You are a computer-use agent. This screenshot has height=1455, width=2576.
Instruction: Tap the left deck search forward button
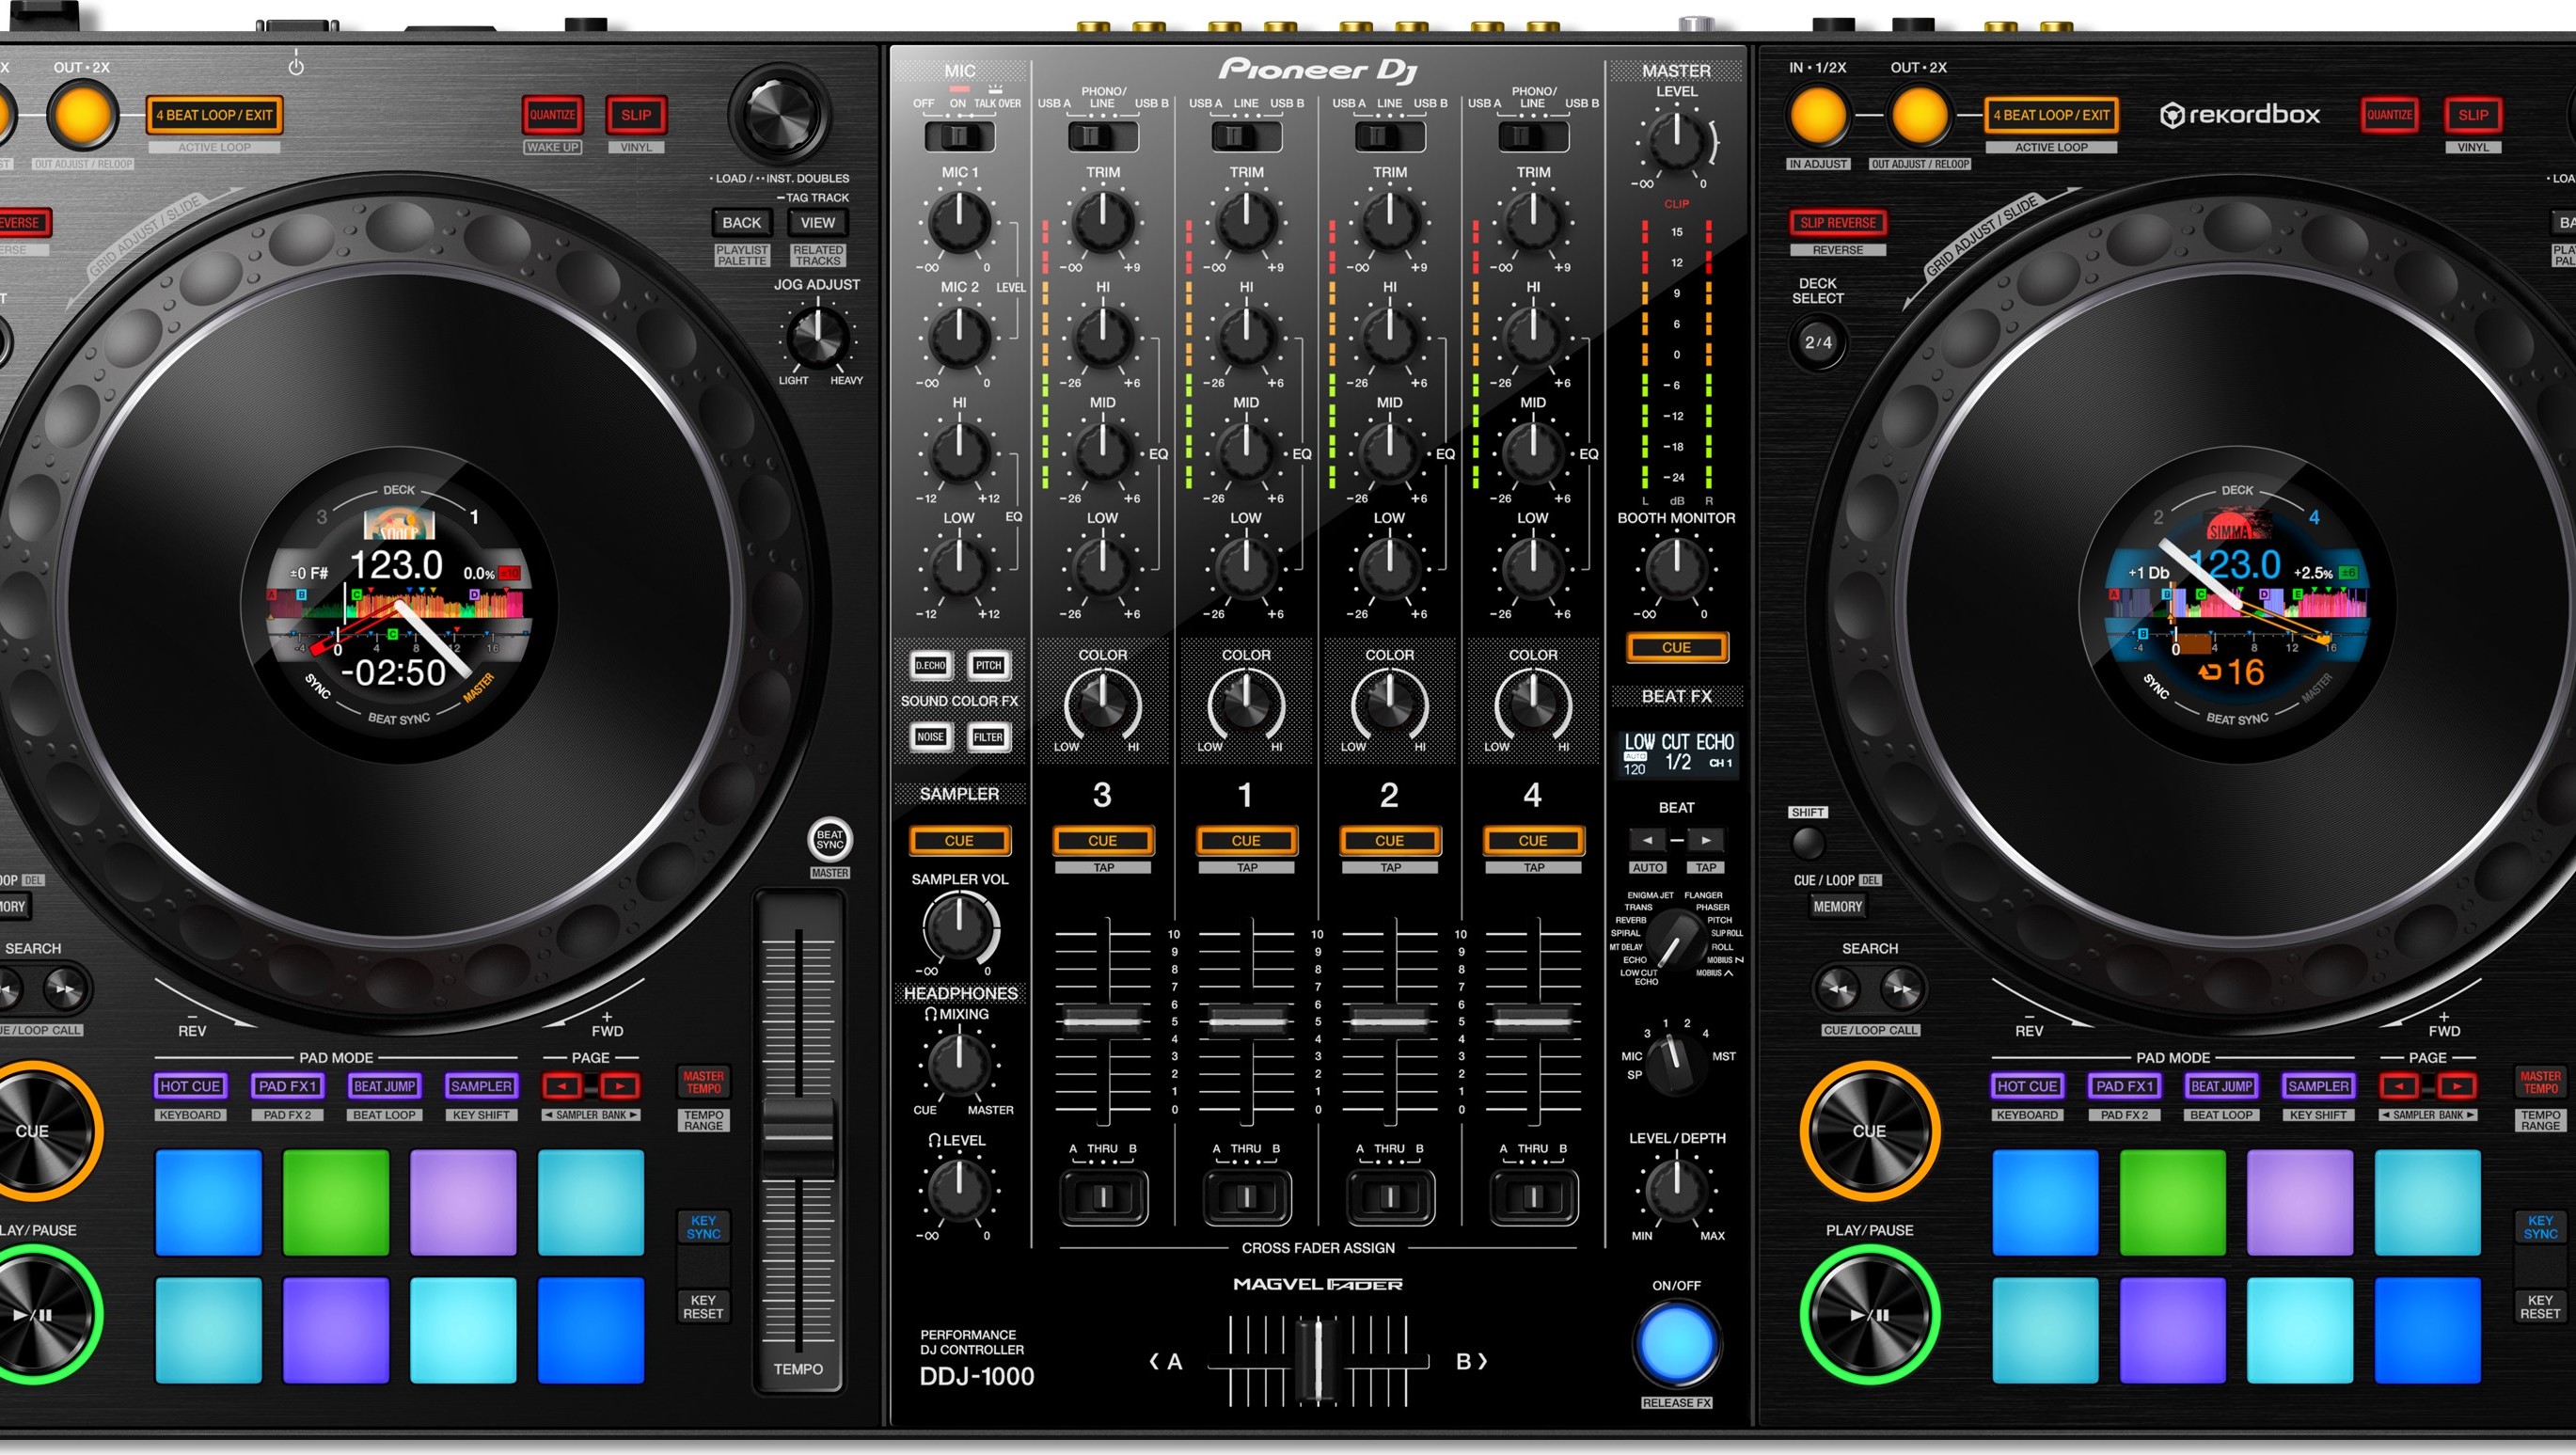pos(65,989)
